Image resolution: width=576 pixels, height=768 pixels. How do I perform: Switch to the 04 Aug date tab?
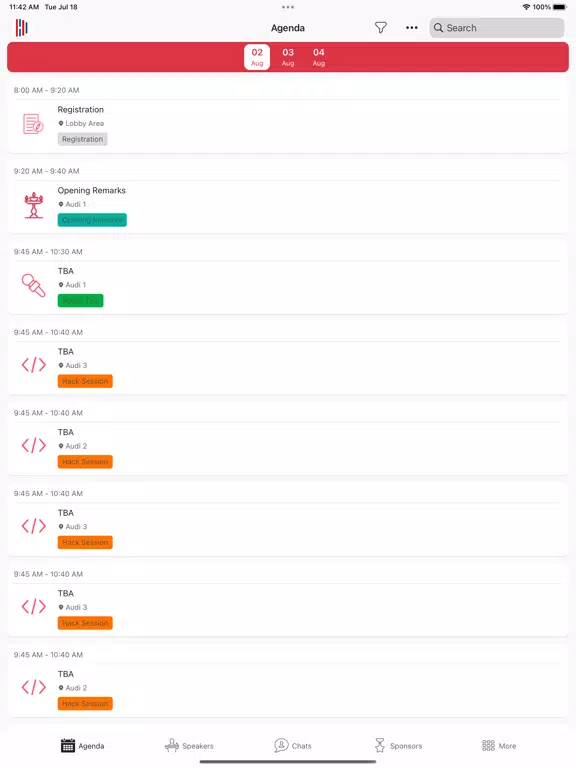(x=319, y=57)
